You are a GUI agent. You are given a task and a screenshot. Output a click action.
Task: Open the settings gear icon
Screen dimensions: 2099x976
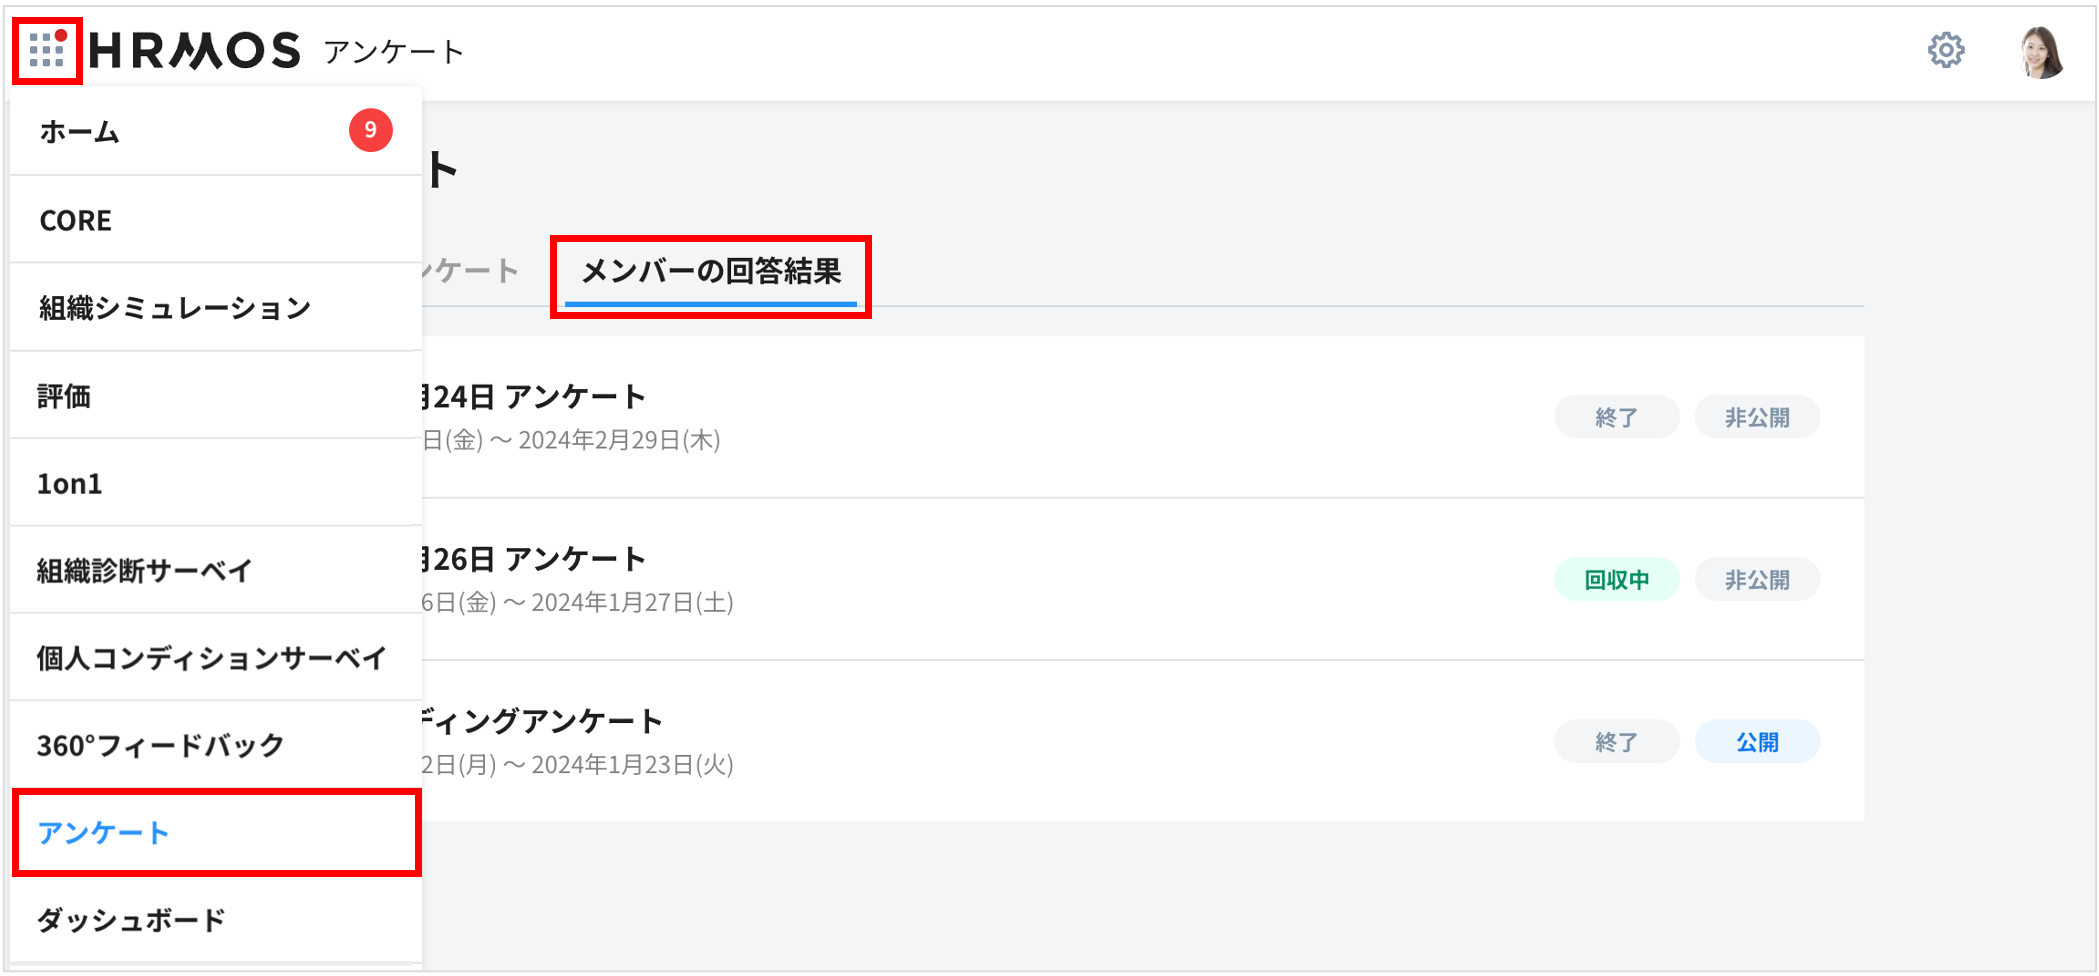pos(1946,48)
